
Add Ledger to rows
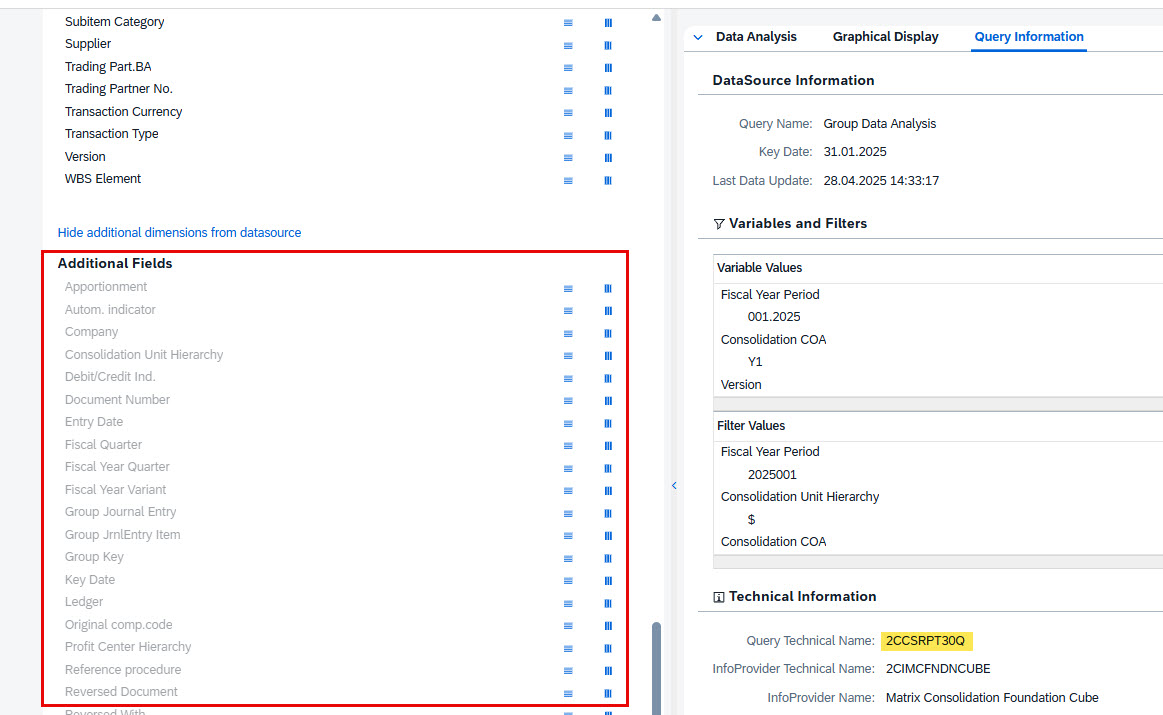568,603
